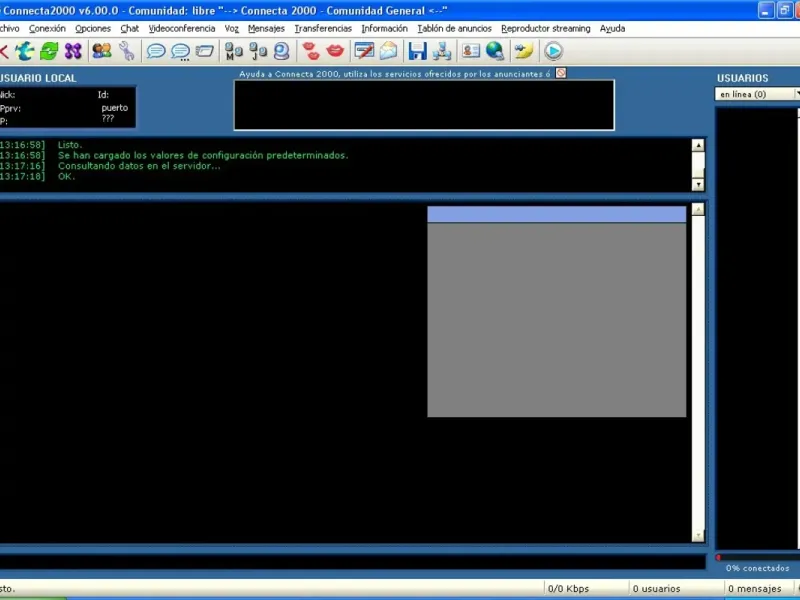Click the globe connect icon in toolbar
800x600 pixels.
(24, 51)
